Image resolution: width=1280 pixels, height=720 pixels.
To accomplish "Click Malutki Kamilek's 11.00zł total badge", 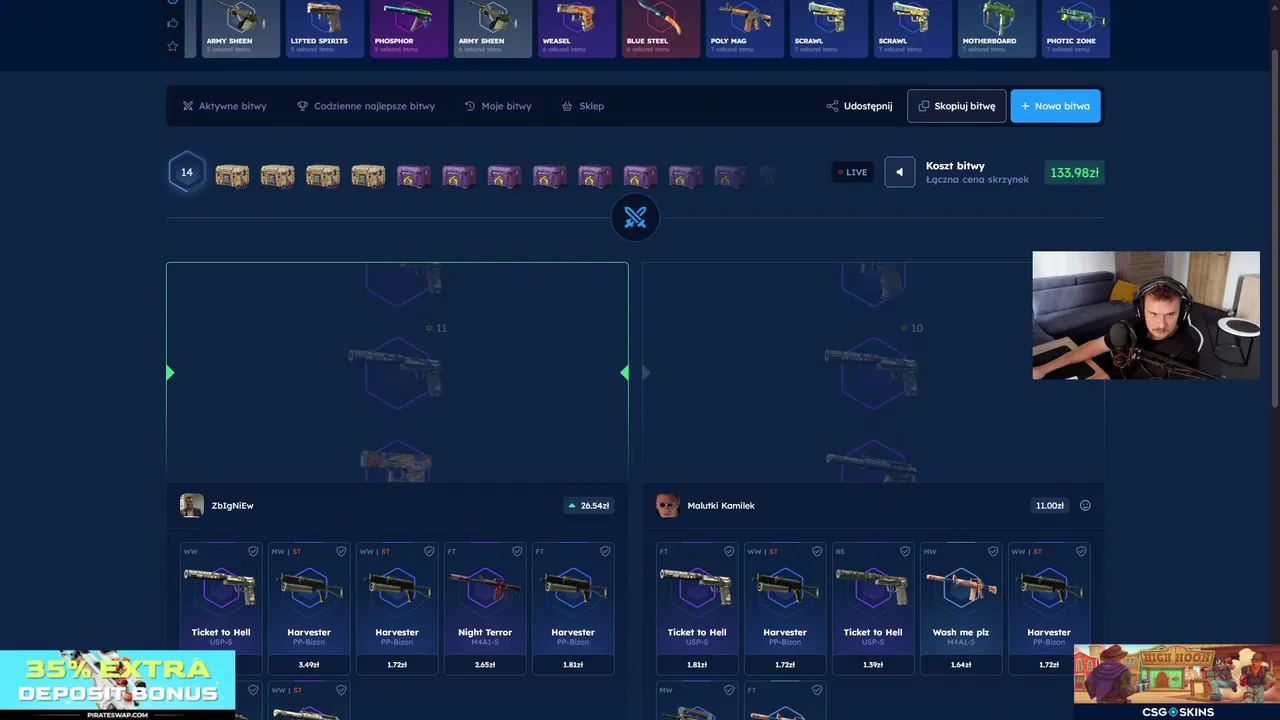I will click(x=1050, y=506).
